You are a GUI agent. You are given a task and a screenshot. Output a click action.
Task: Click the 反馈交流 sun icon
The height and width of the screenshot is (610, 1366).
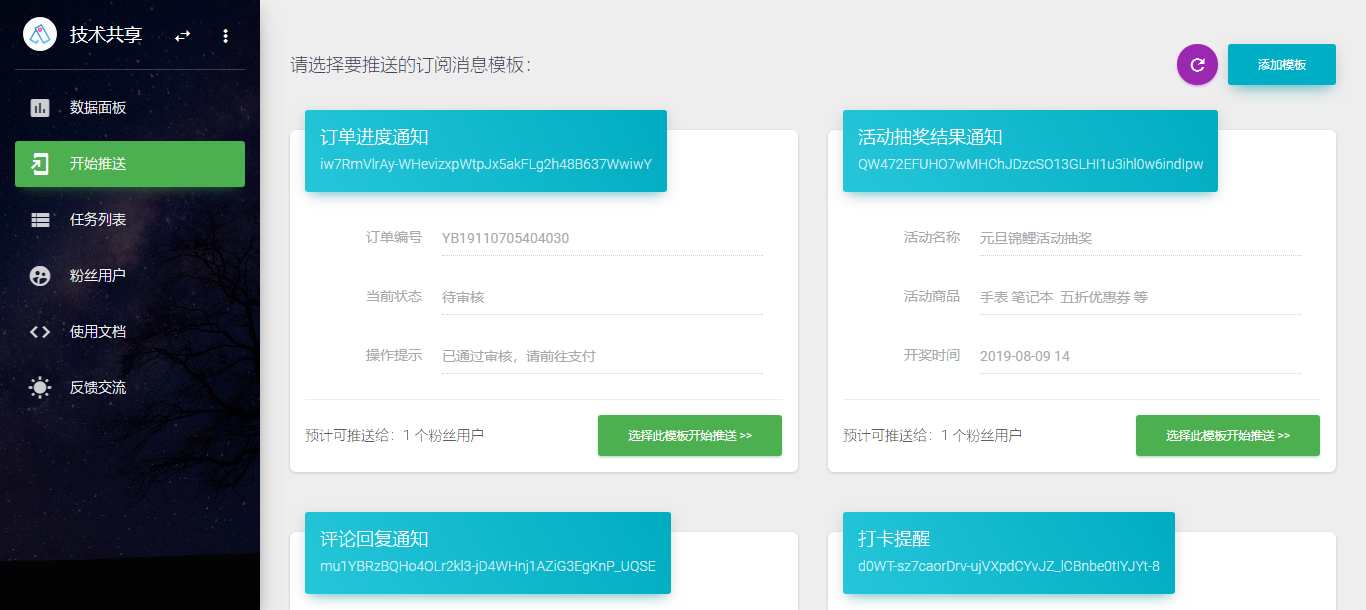(x=40, y=388)
